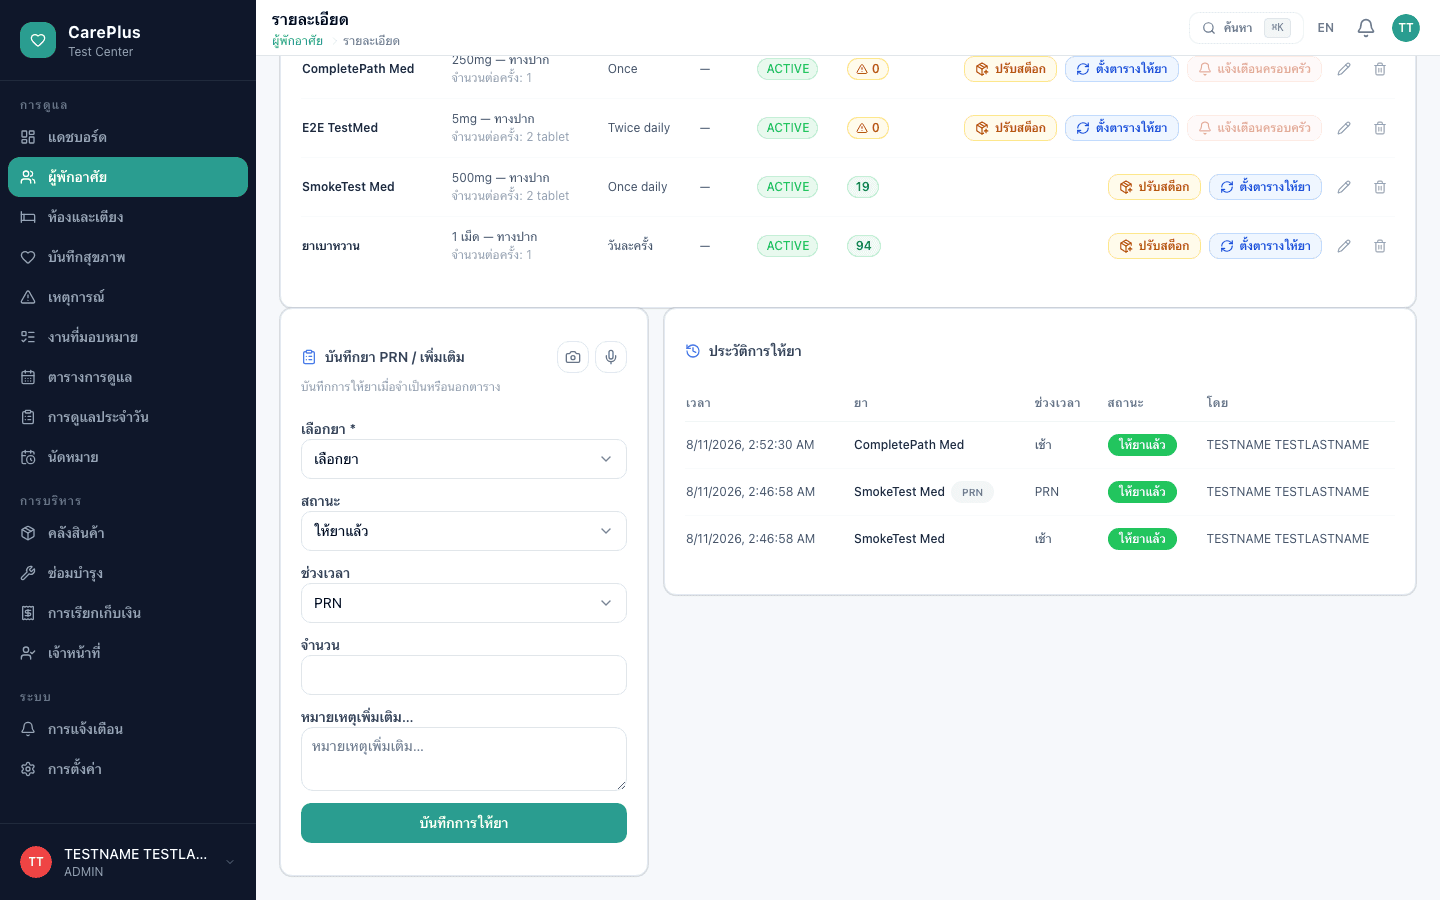Open การตั้งค่า in the sidebar
The image size is (1440, 900).
[x=128, y=769]
